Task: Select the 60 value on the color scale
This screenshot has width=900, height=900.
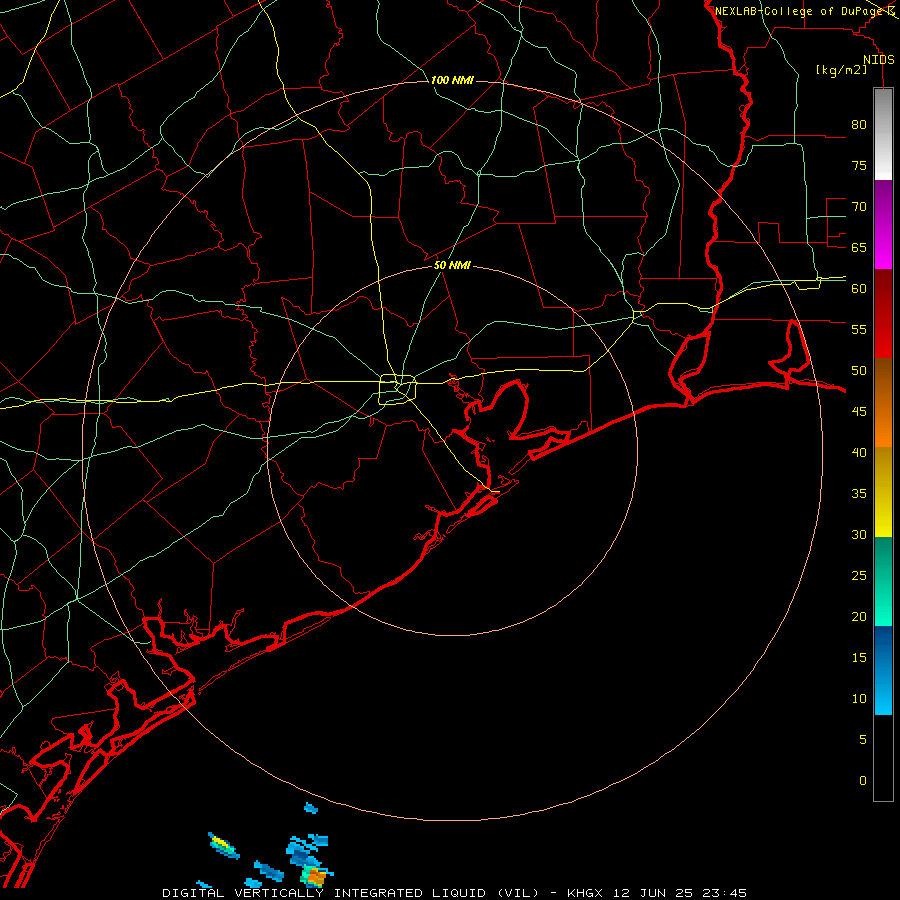Action: [859, 289]
